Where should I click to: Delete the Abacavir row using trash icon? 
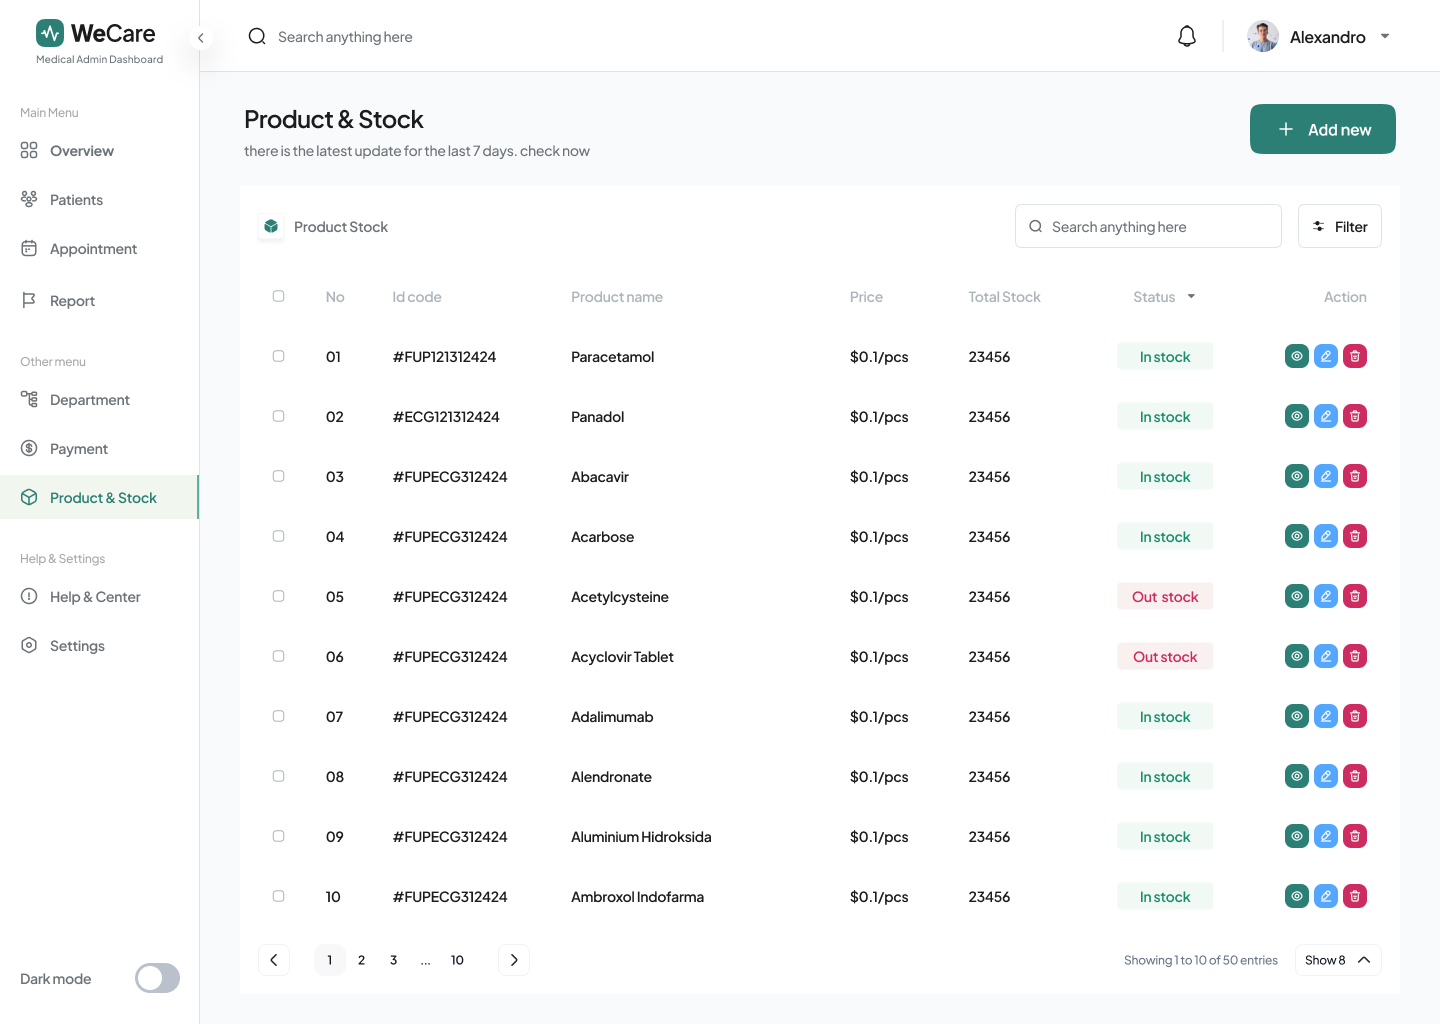click(x=1354, y=476)
